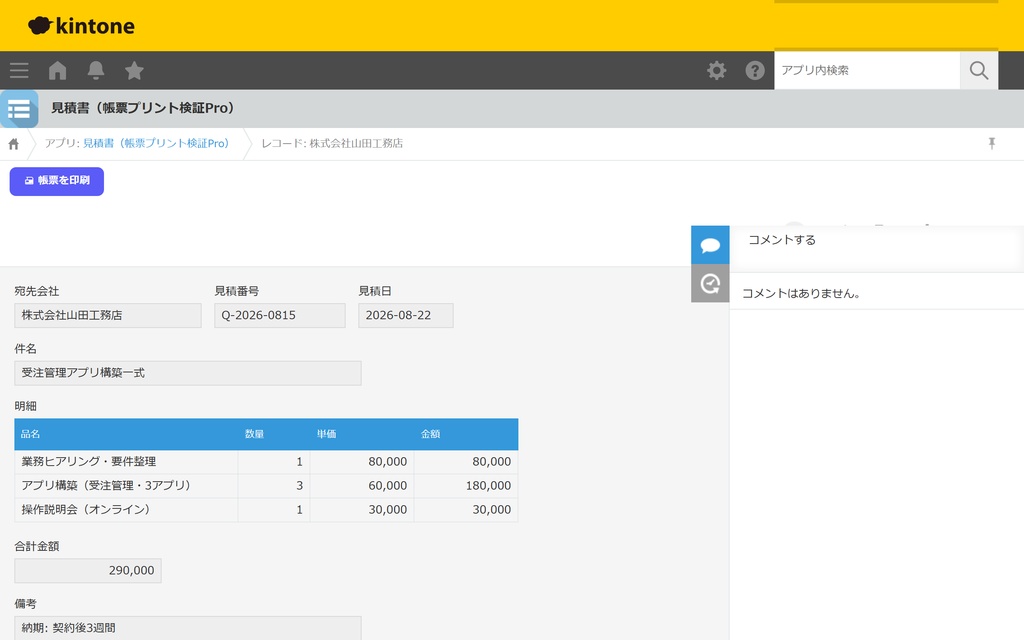Click 帳票を印刷 button
This screenshot has height=640, width=1024.
click(57, 181)
